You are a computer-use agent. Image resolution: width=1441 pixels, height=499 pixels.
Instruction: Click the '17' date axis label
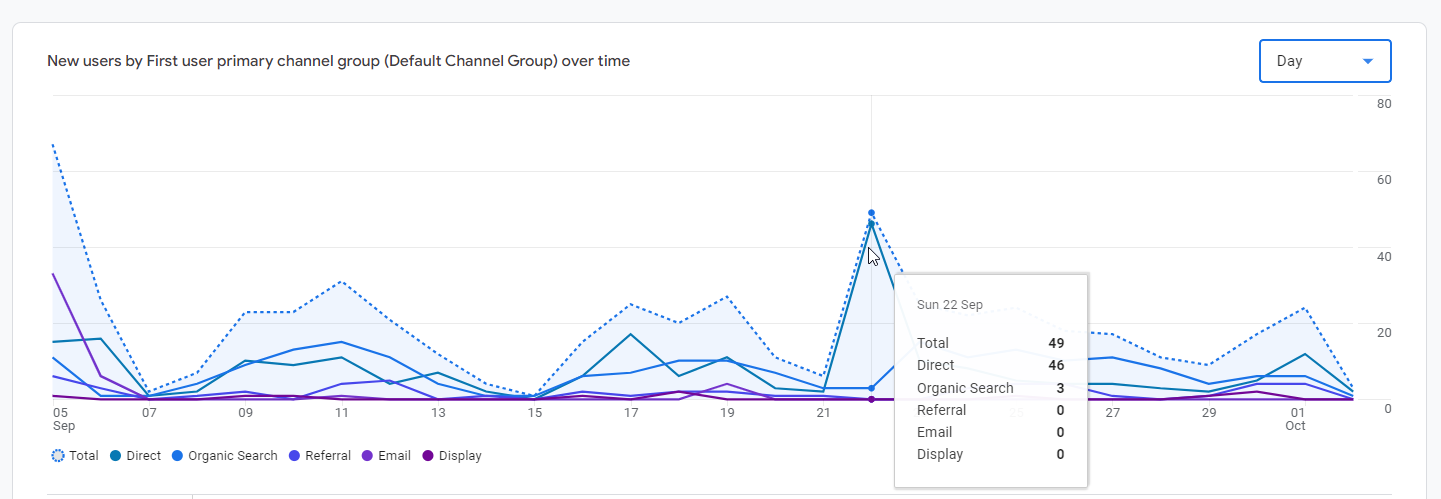tap(631, 412)
